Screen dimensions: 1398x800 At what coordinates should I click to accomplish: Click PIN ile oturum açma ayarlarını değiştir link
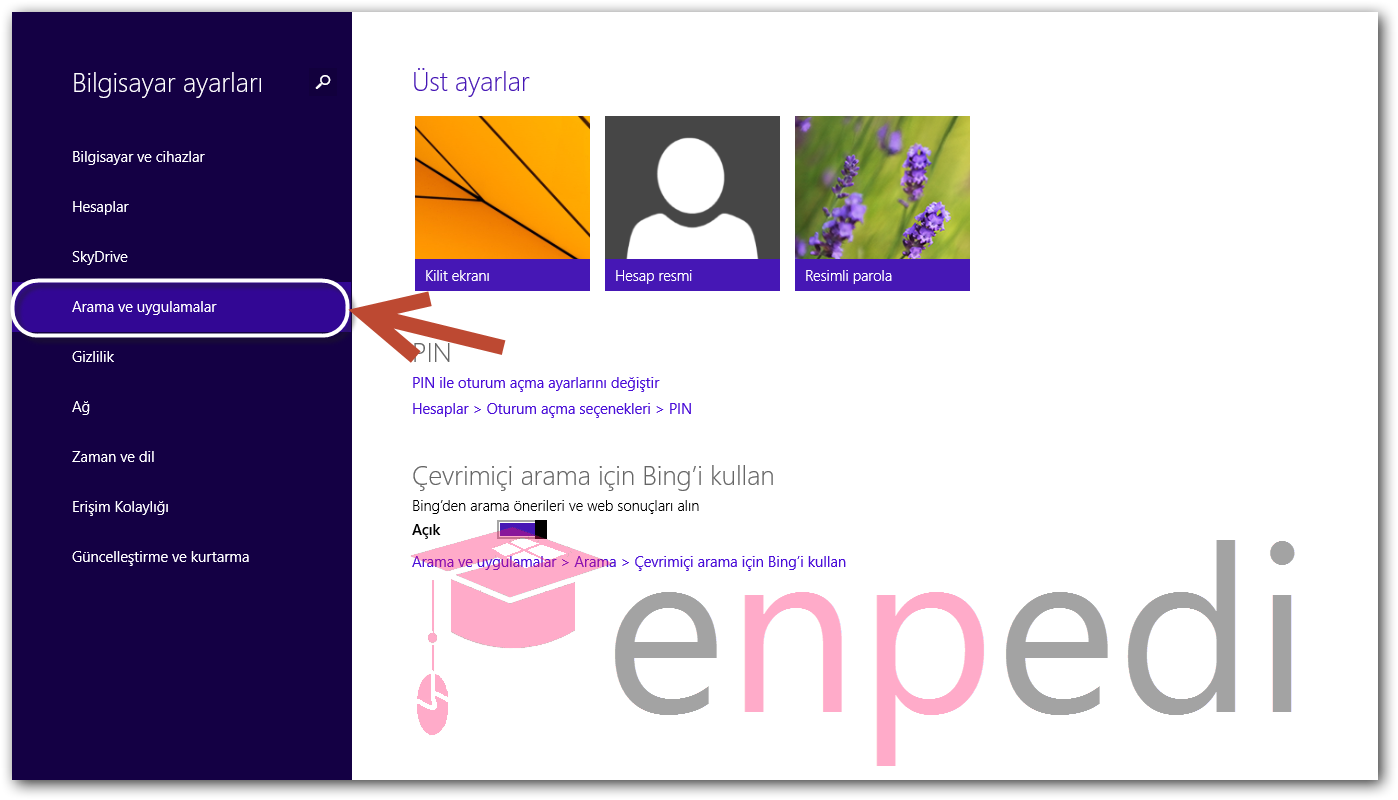pos(536,383)
